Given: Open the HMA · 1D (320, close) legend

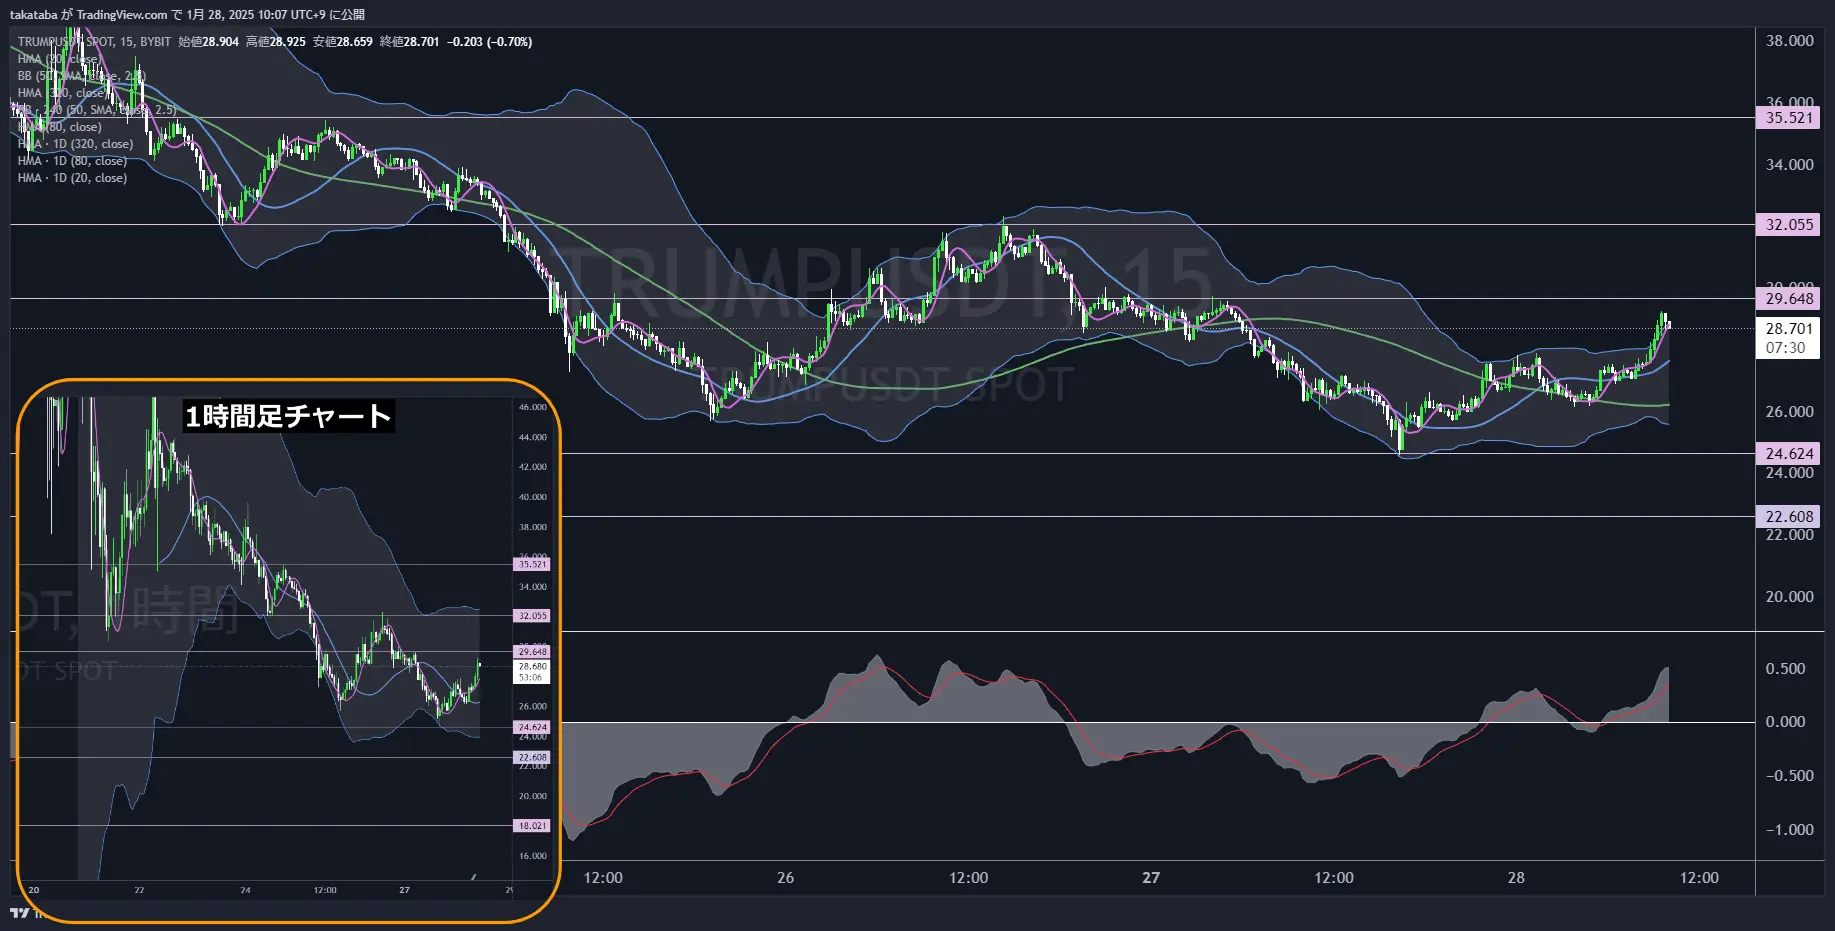Looking at the screenshot, I should click(x=75, y=144).
